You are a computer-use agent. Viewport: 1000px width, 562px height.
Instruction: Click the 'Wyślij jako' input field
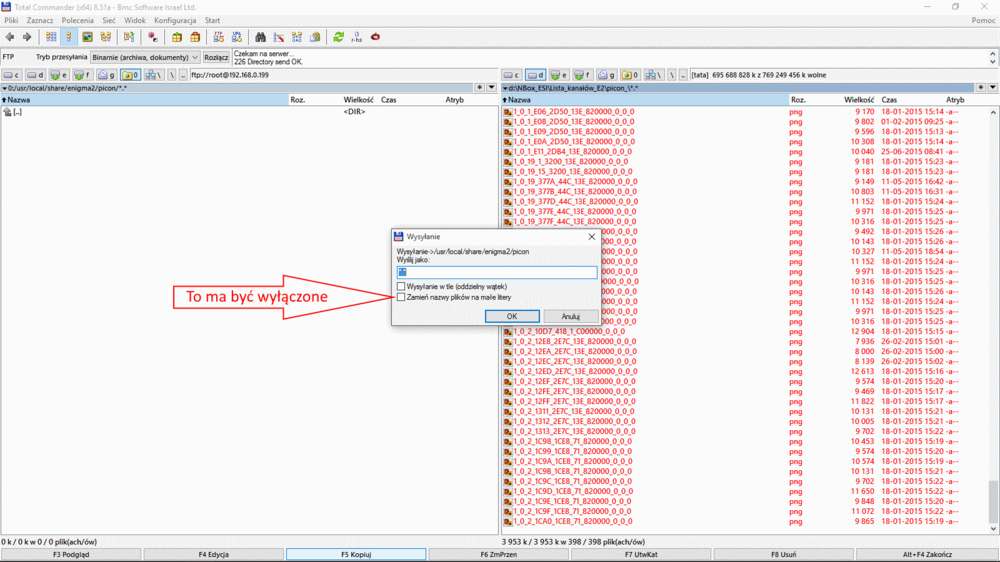coord(497,272)
